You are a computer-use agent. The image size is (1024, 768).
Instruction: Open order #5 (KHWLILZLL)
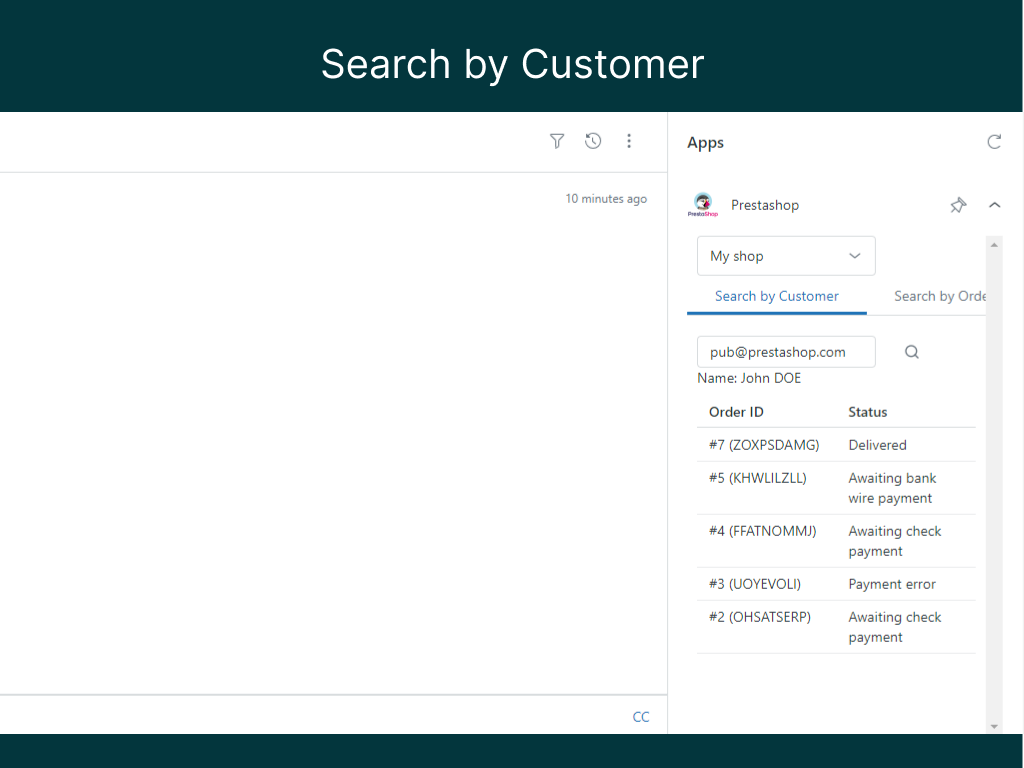757,478
